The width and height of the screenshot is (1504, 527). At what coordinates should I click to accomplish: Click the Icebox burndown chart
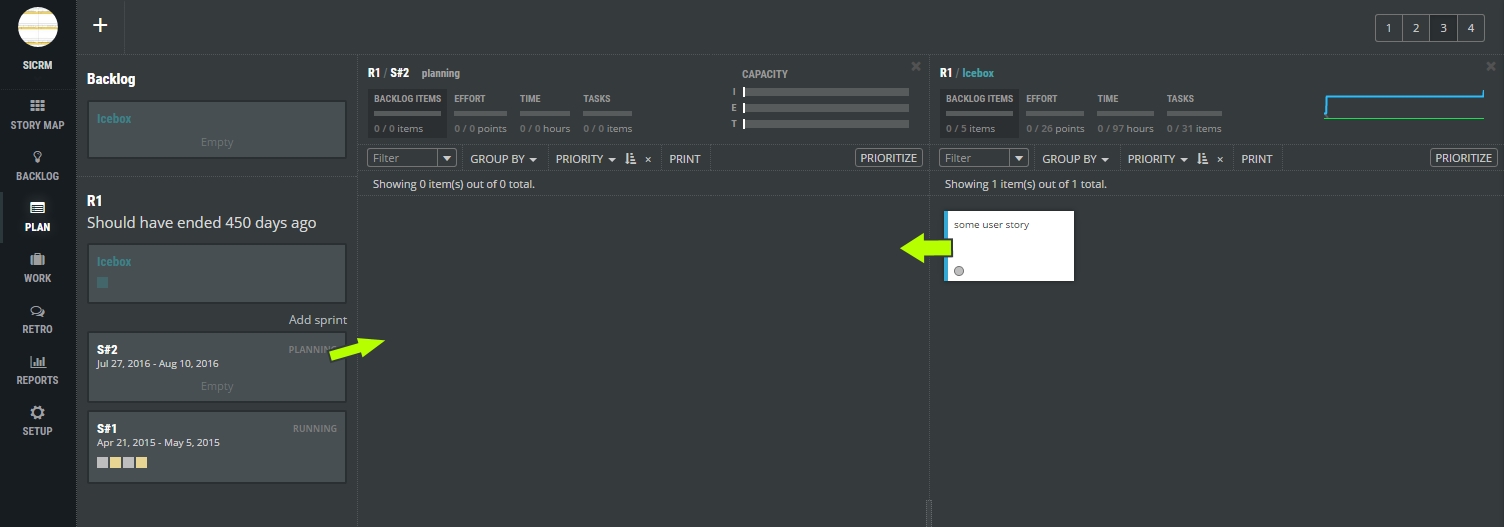(1404, 105)
